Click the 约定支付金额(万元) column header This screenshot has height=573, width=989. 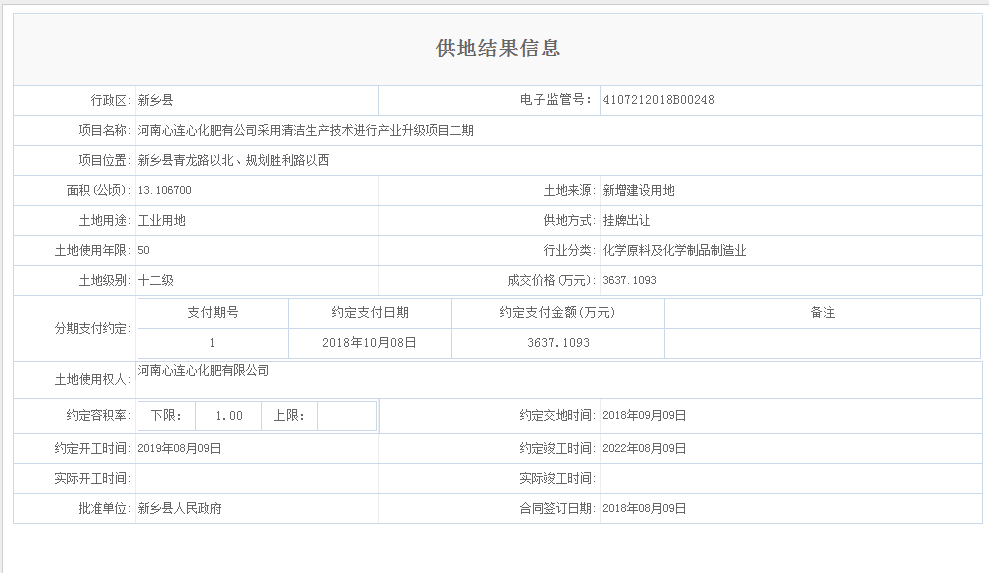(558, 312)
